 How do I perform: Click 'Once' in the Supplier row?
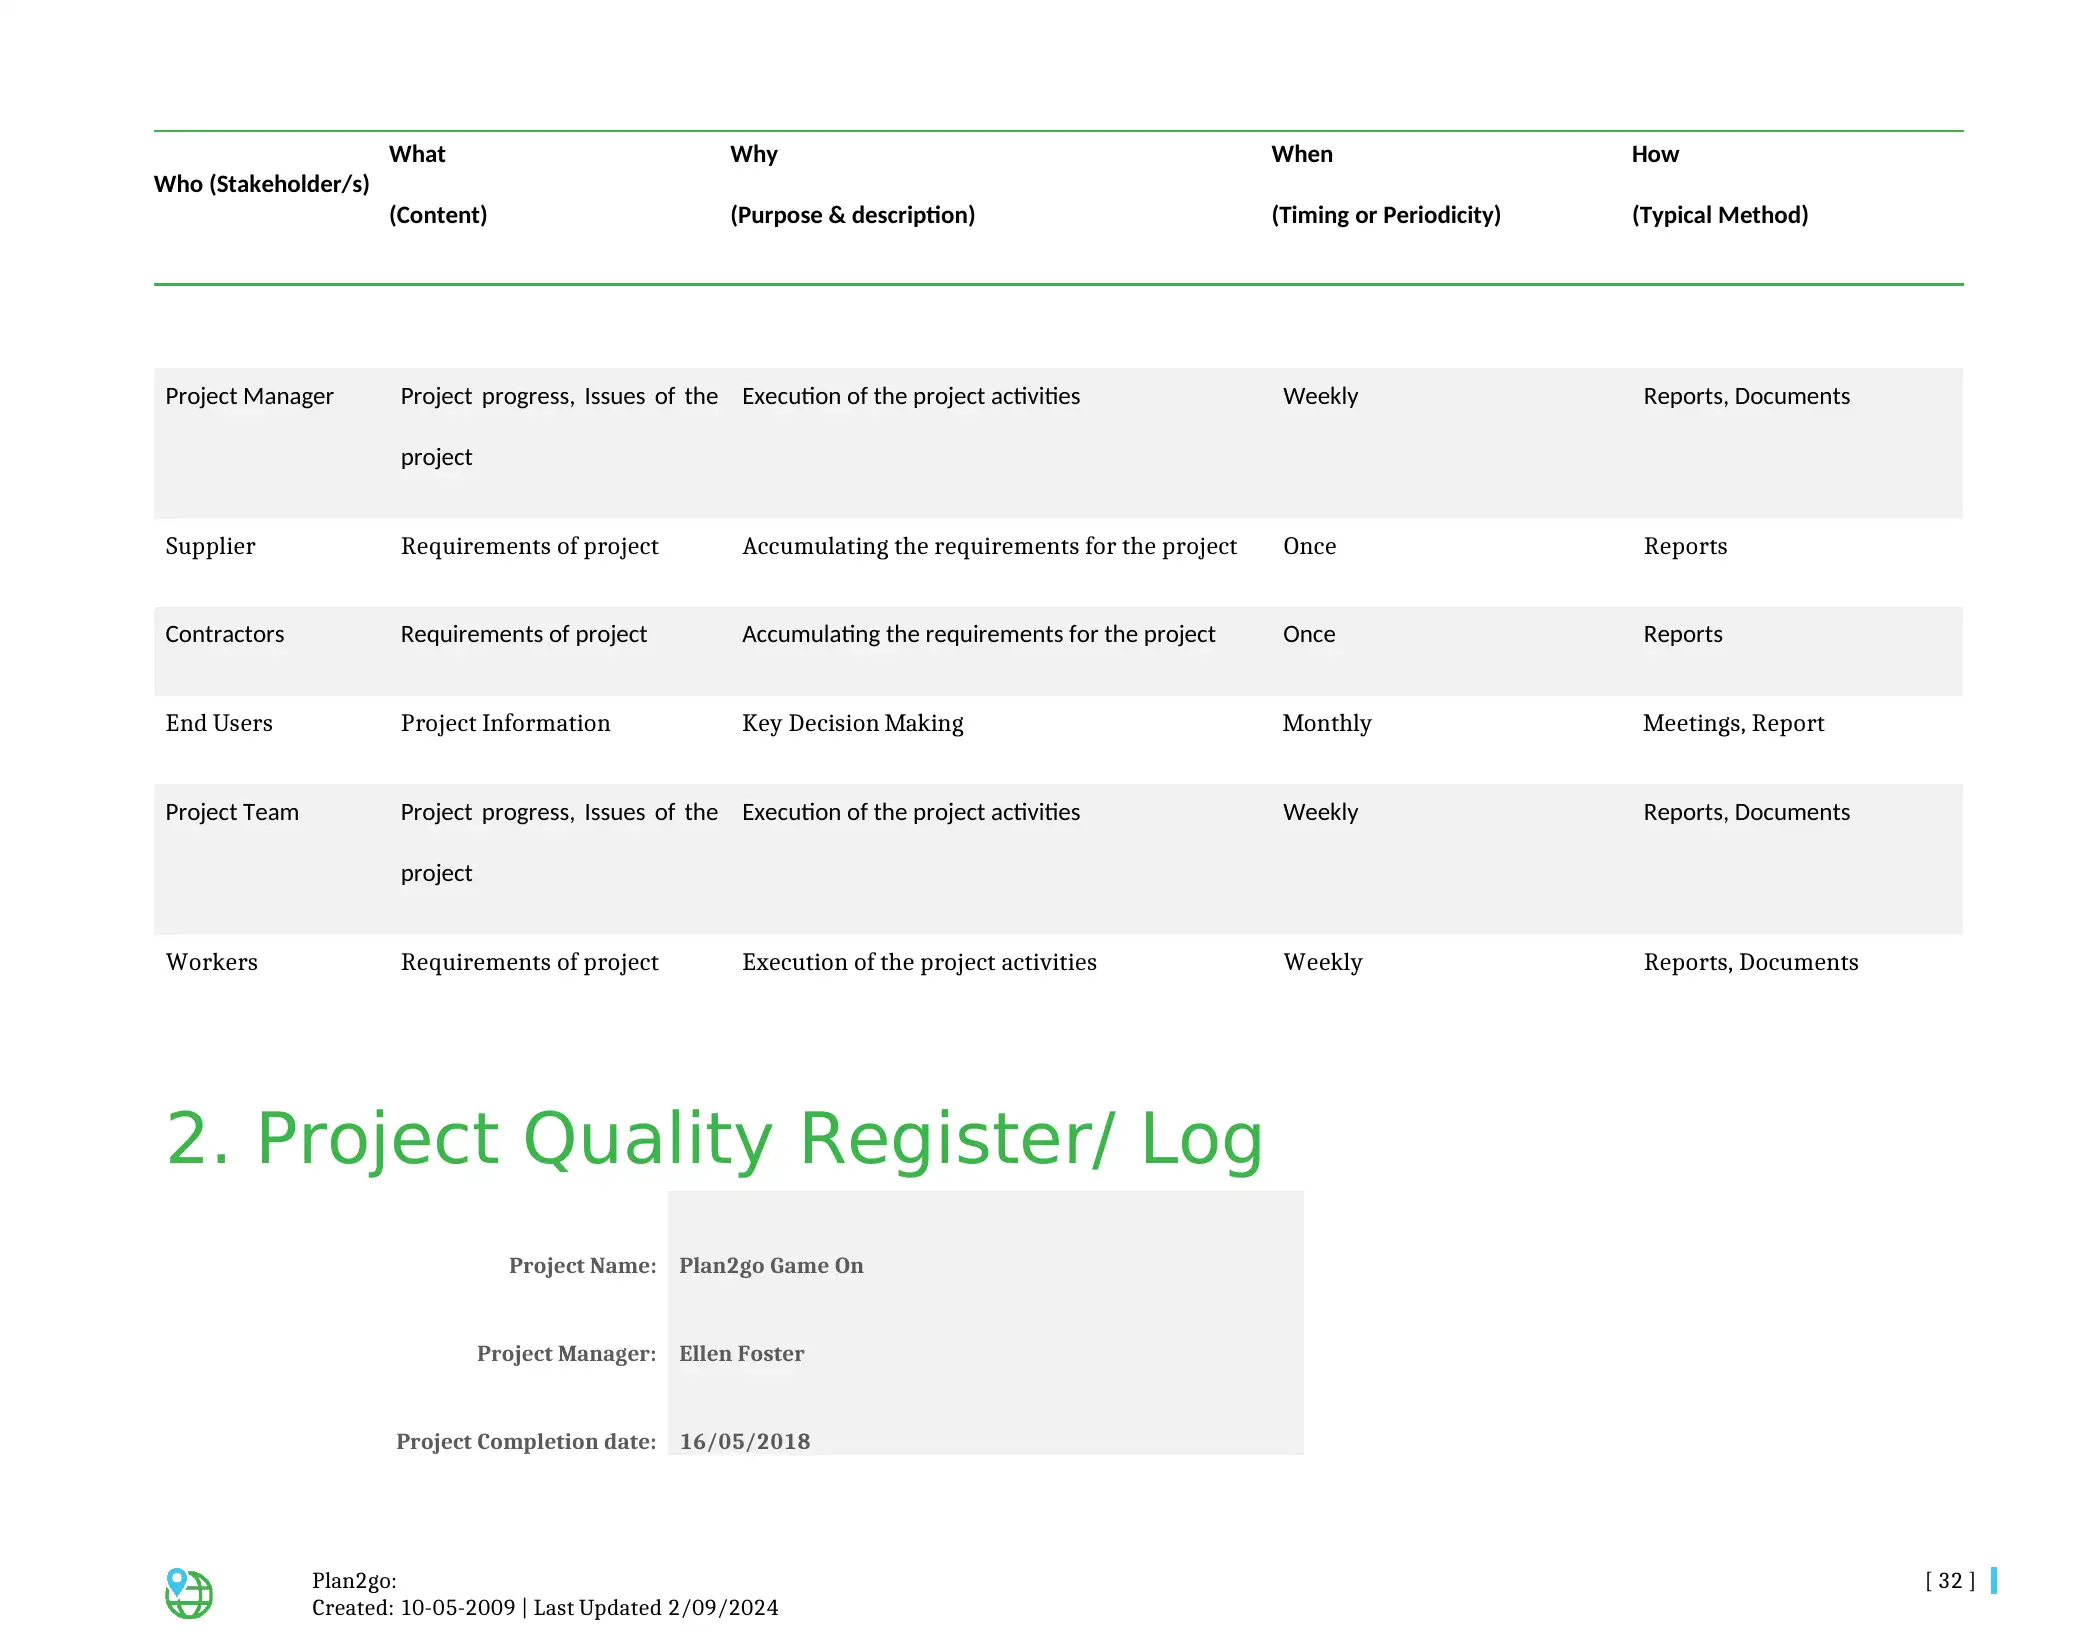coord(1309,546)
